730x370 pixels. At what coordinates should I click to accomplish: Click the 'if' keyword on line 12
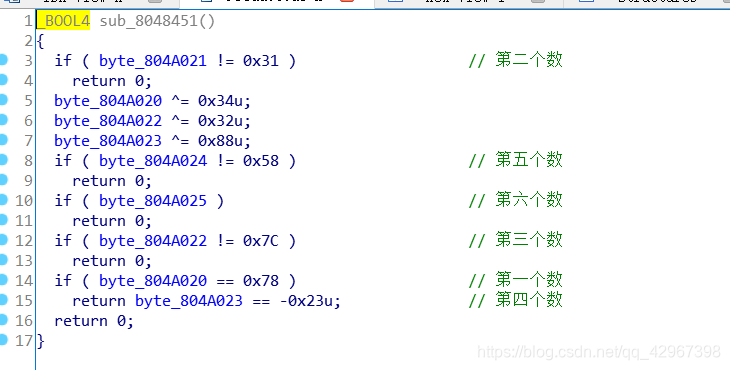pyautogui.click(x=63, y=241)
